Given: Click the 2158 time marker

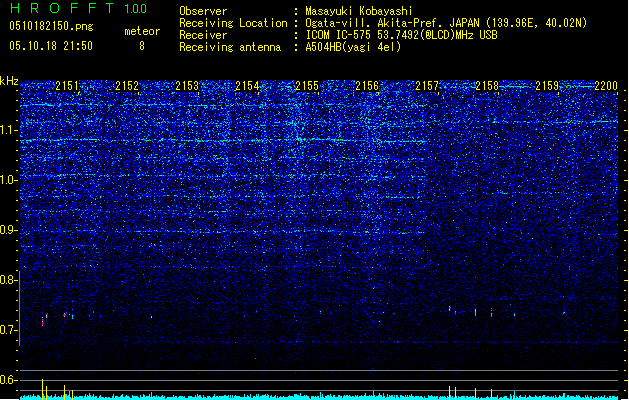Looking at the screenshot, I should pyautogui.click(x=487, y=86).
